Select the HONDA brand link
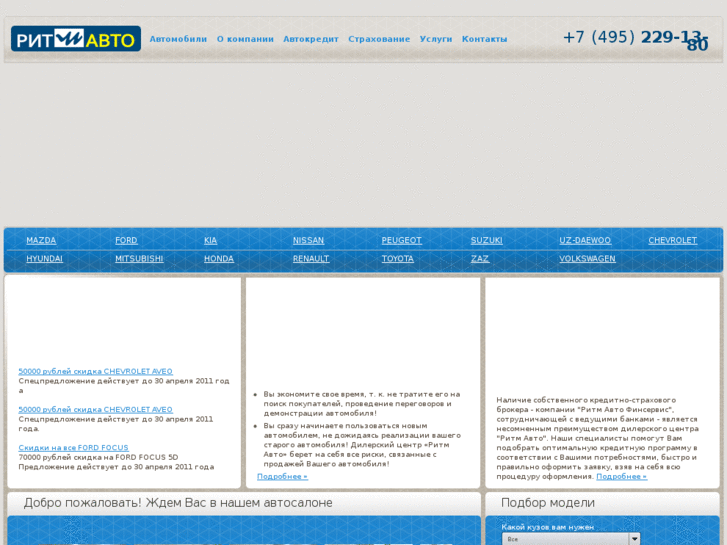 click(219, 259)
